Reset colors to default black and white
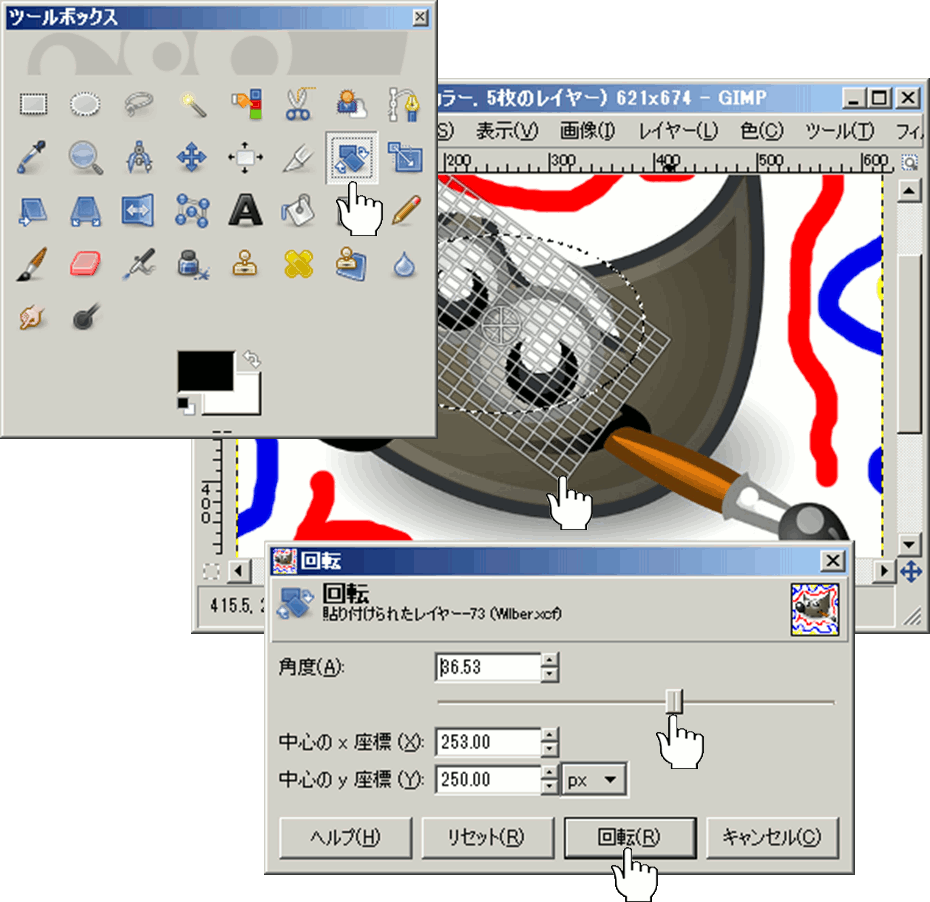Screen dimensions: 930x902 (x=186, y=403)
